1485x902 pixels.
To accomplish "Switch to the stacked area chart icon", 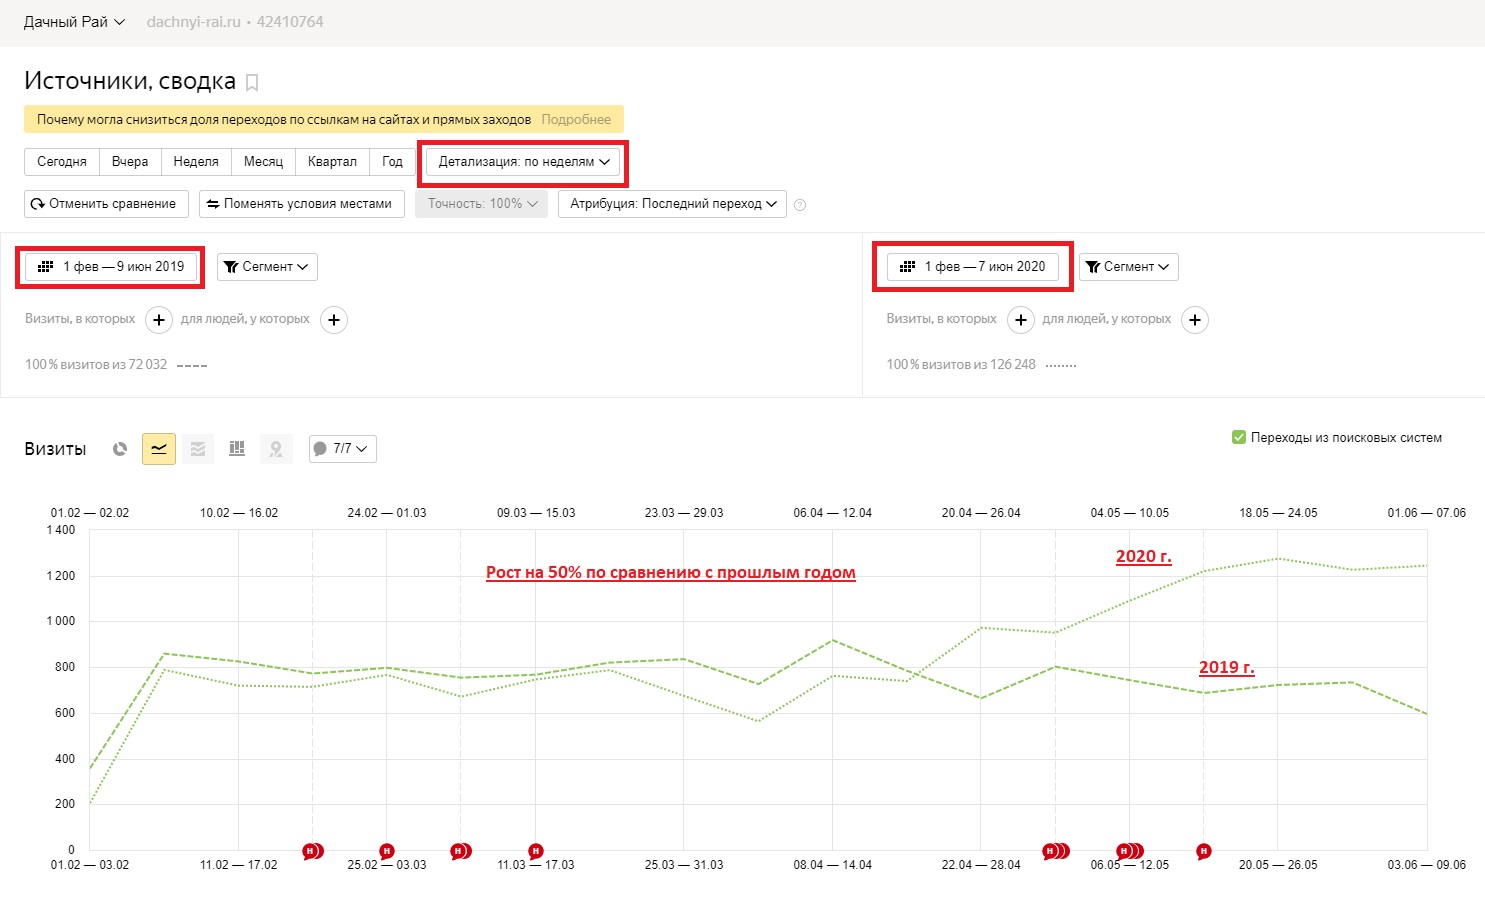I will (198, 449).
